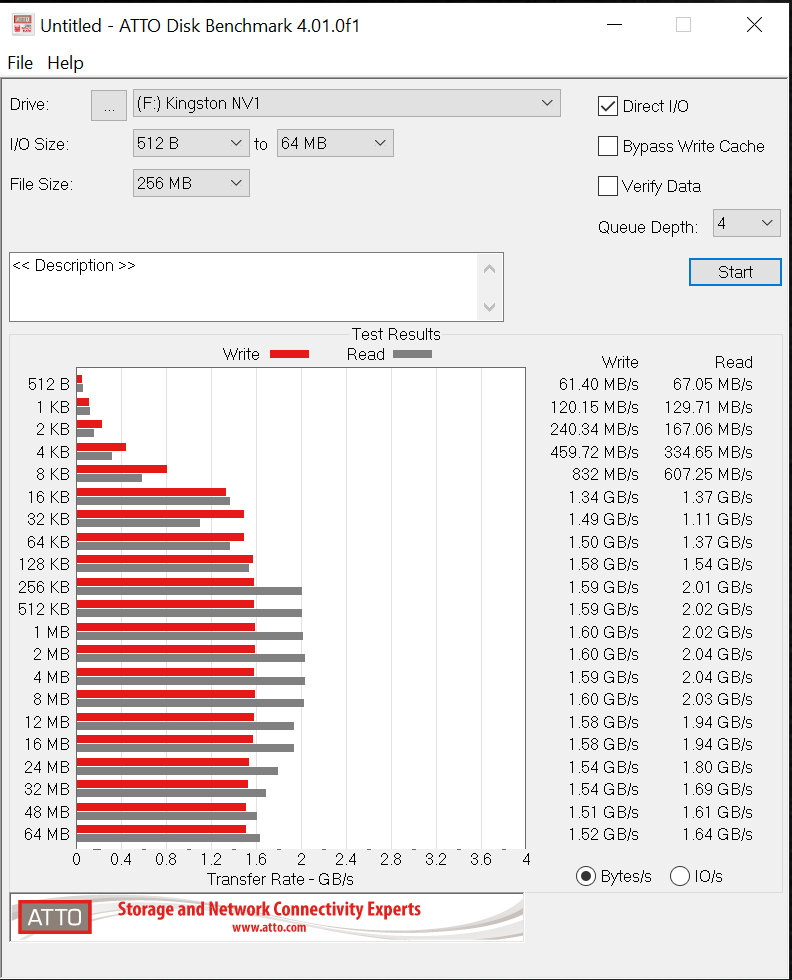This screenshot has width=792, height=980.
Task: Click the Test Results heading
Action: tap(396, 334)
